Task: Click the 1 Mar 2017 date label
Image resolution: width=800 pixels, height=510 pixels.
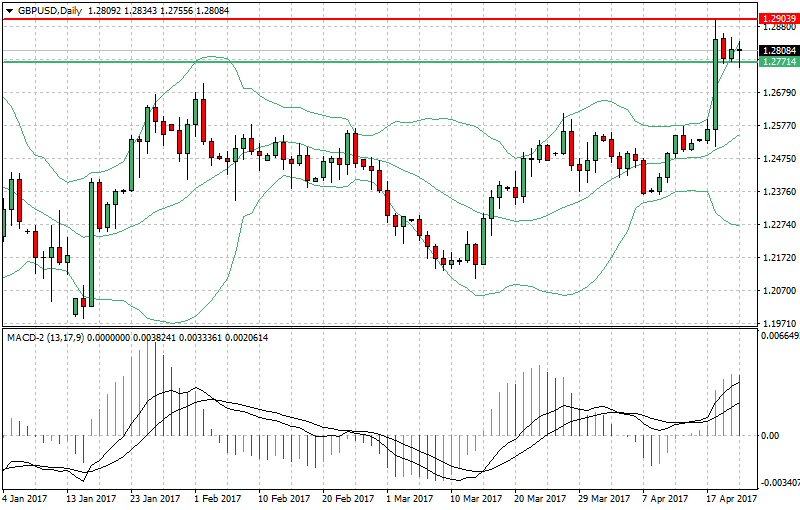Action: click(409, 498)
